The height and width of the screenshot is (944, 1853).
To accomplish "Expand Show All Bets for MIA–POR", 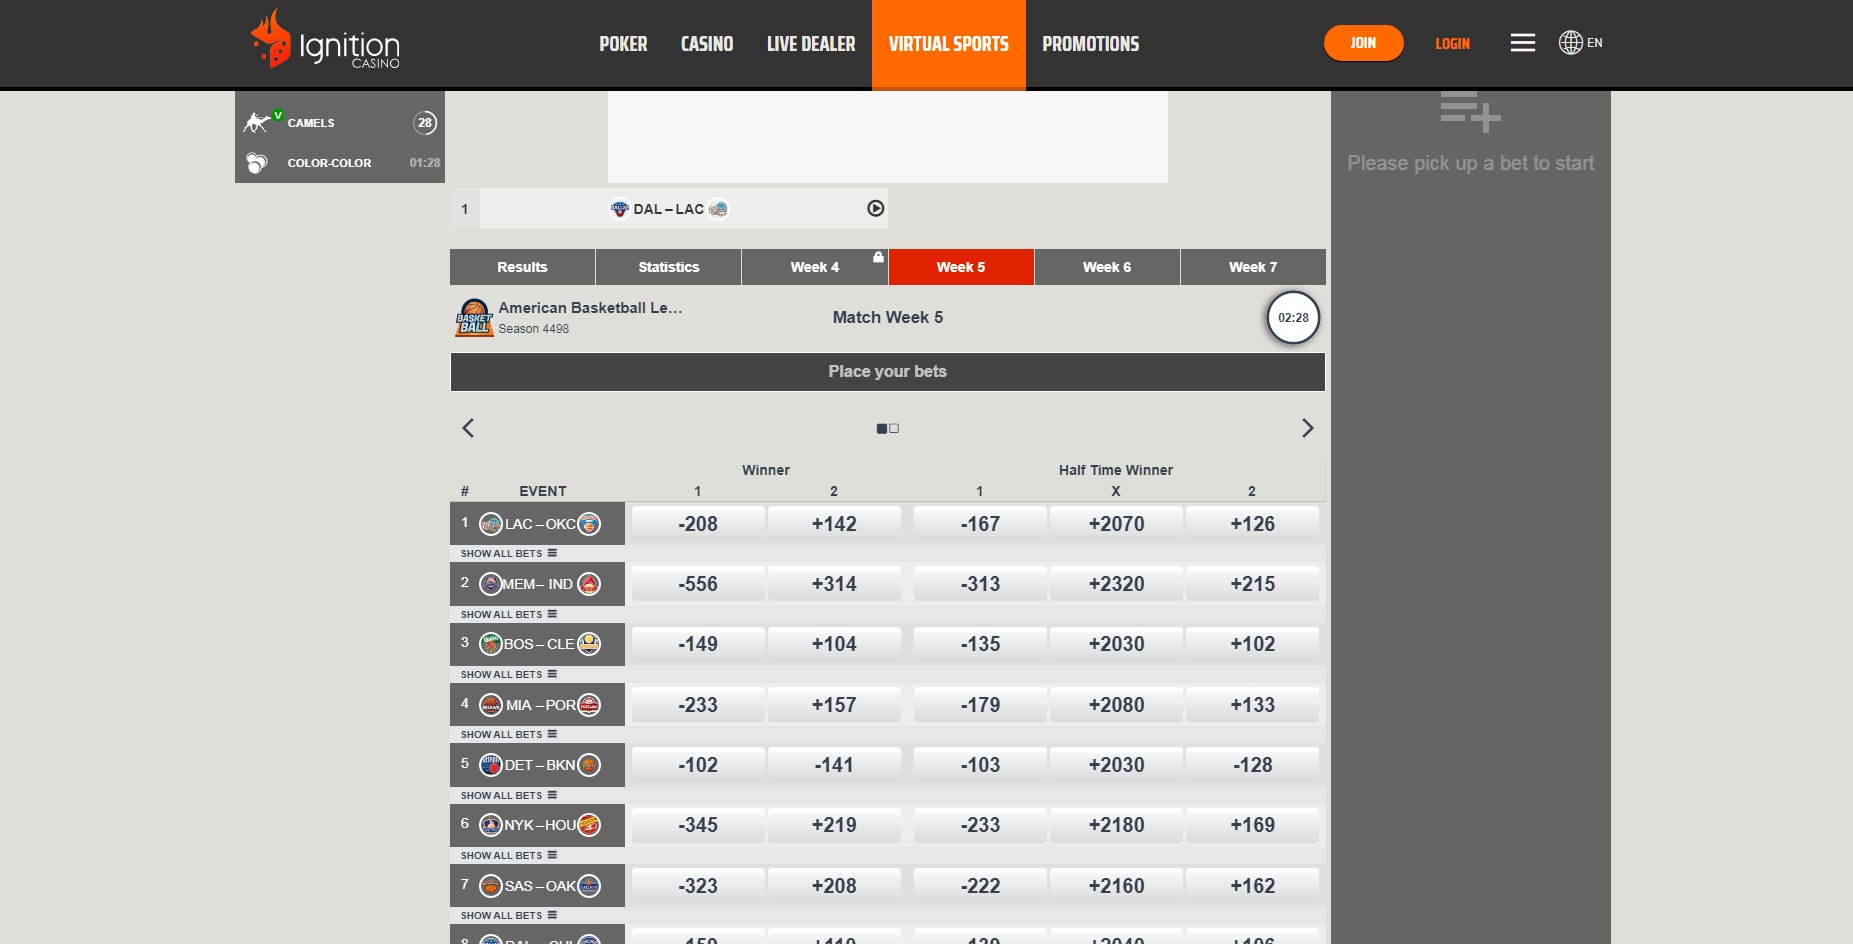I will (x=508, y=734).
